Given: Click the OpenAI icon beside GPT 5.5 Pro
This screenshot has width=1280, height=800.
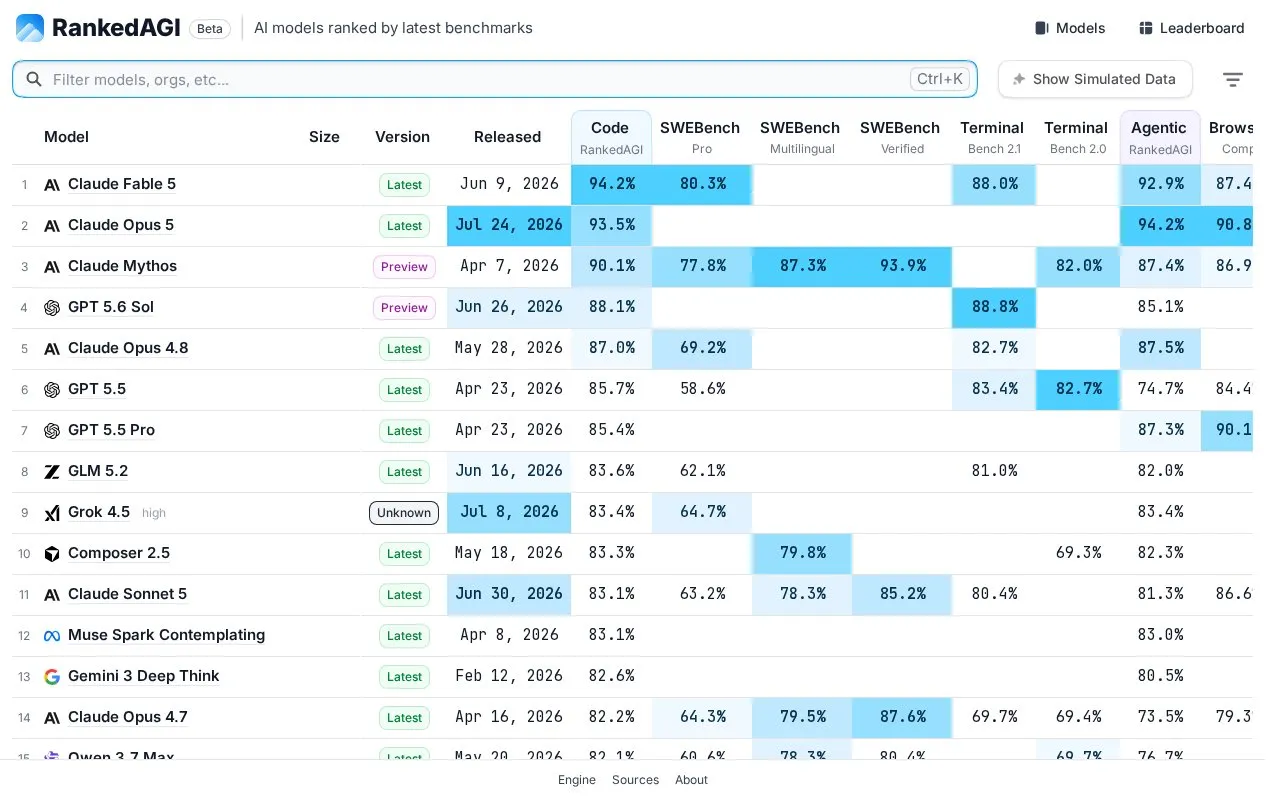Looking at the screenshot, I should point(52,430).
